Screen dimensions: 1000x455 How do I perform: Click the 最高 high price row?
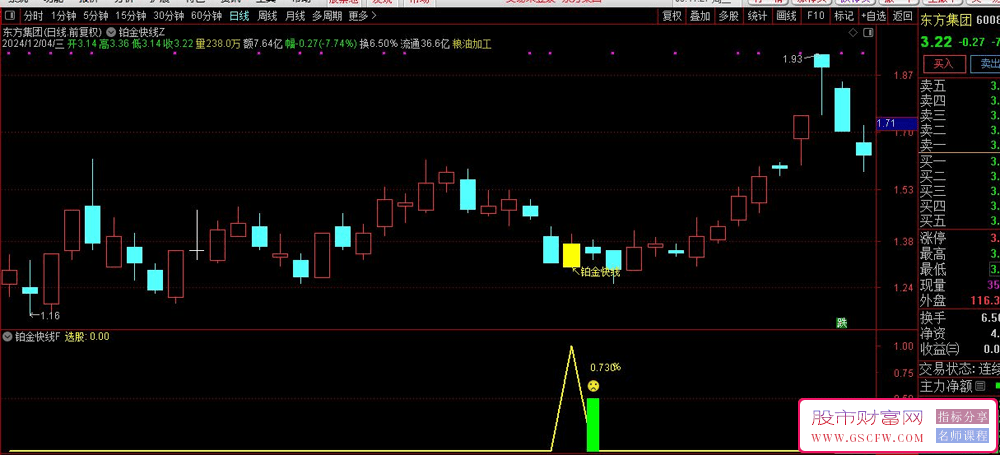959,255
